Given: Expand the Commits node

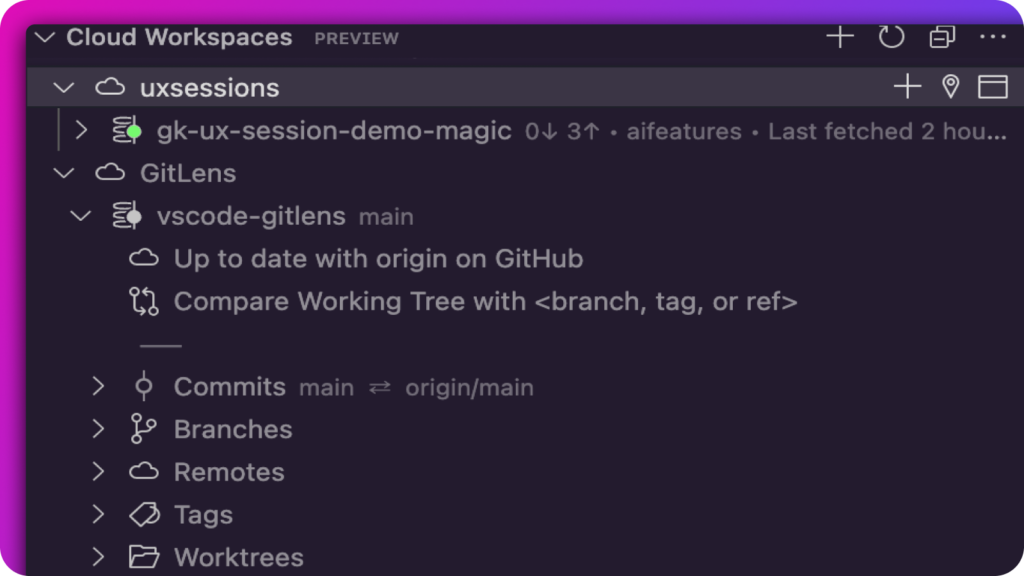Looking at the screenshot, I should 98,386.
